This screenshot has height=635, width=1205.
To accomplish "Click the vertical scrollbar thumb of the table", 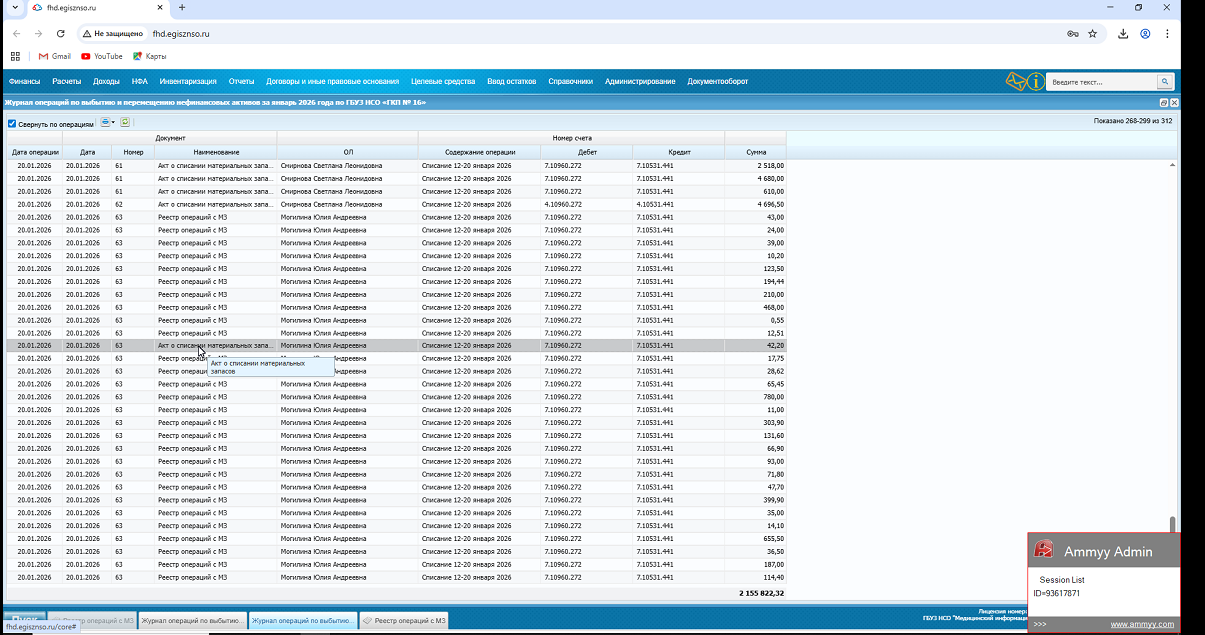I will coord(1173,525).
